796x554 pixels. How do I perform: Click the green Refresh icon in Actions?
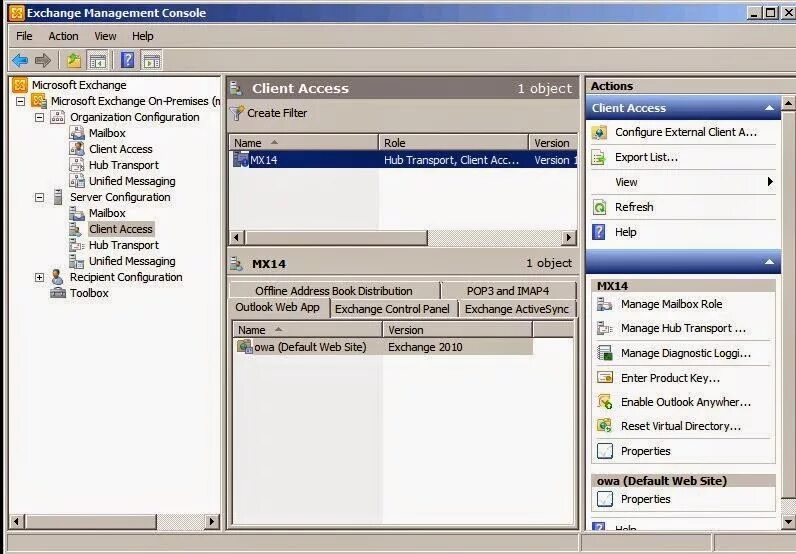click(600, 207)
